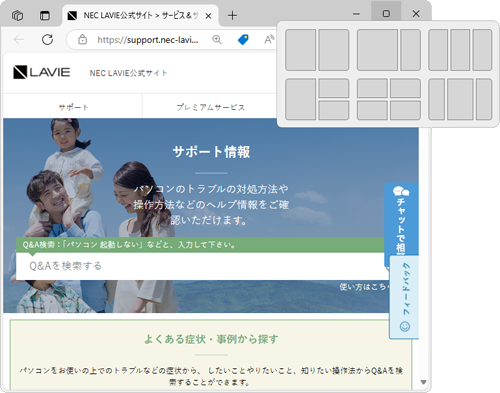500x393 pixels.
Task: Click the サポート情報 heading
Action: point(211,152)
